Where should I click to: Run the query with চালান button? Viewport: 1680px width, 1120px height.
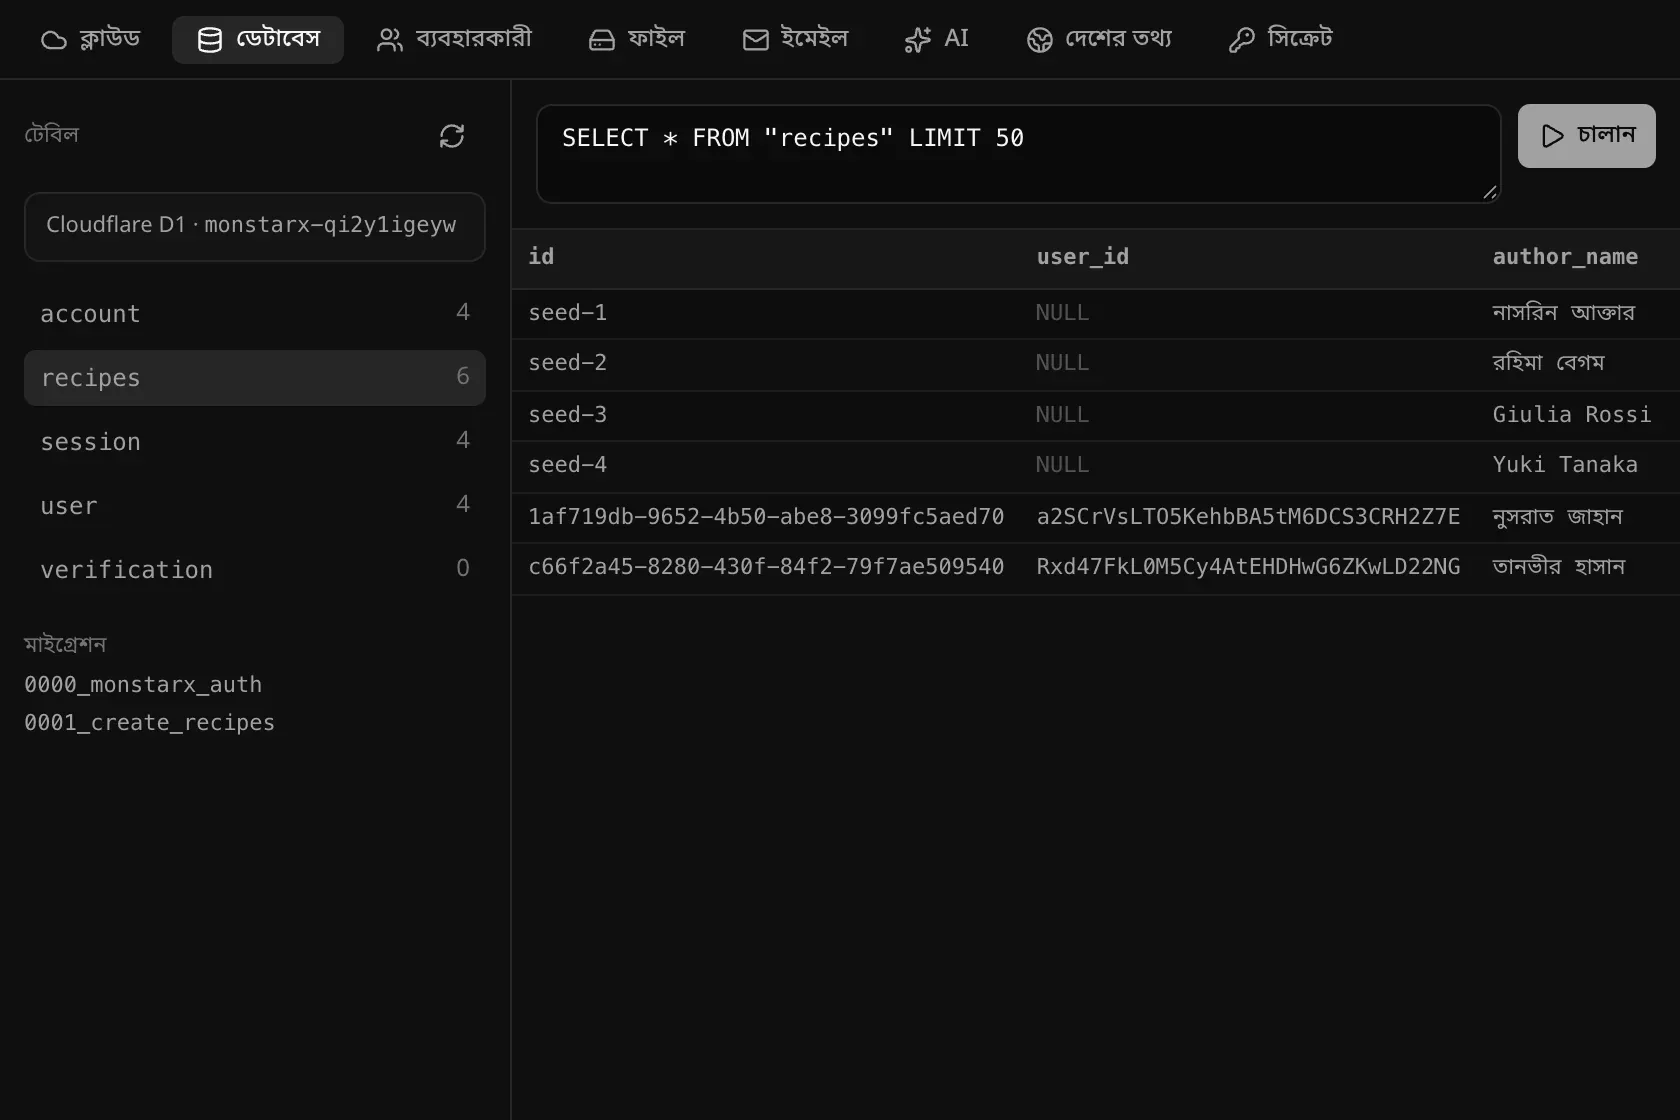(x=1587, y=136)
